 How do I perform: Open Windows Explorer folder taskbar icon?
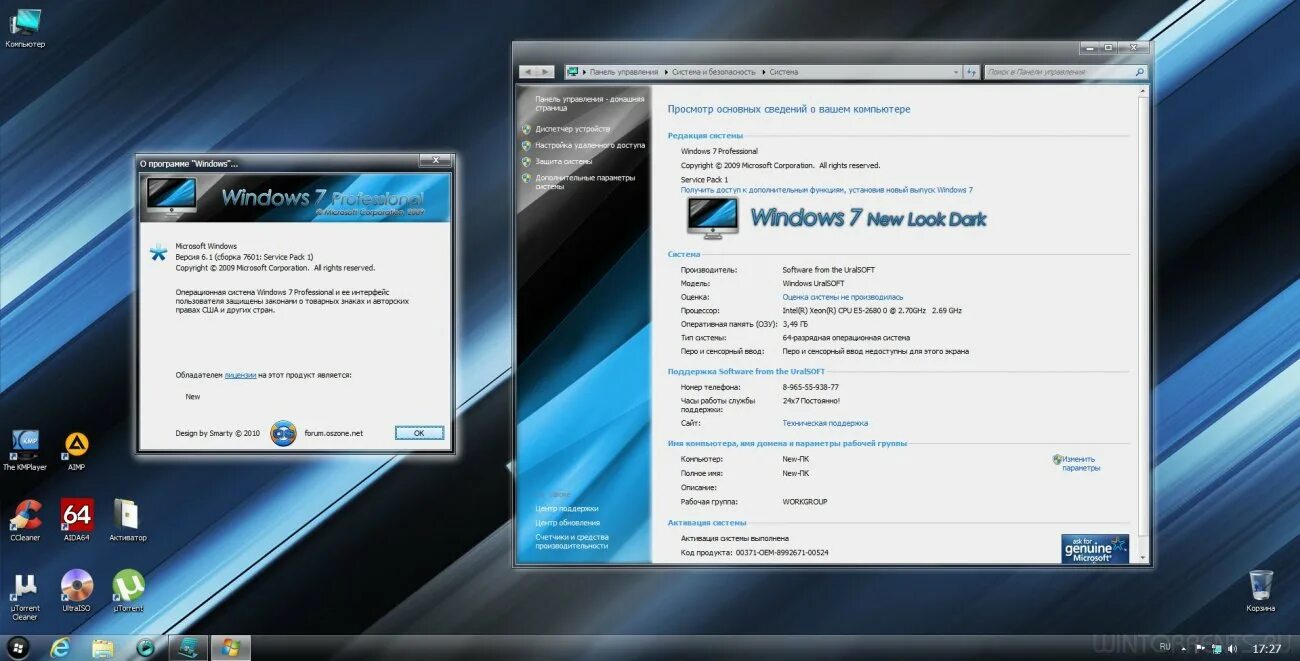tap(103, 647)
